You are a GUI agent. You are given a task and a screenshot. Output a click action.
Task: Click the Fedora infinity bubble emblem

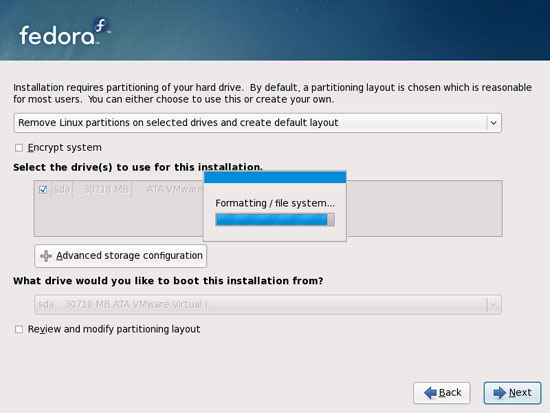[101, 26]
